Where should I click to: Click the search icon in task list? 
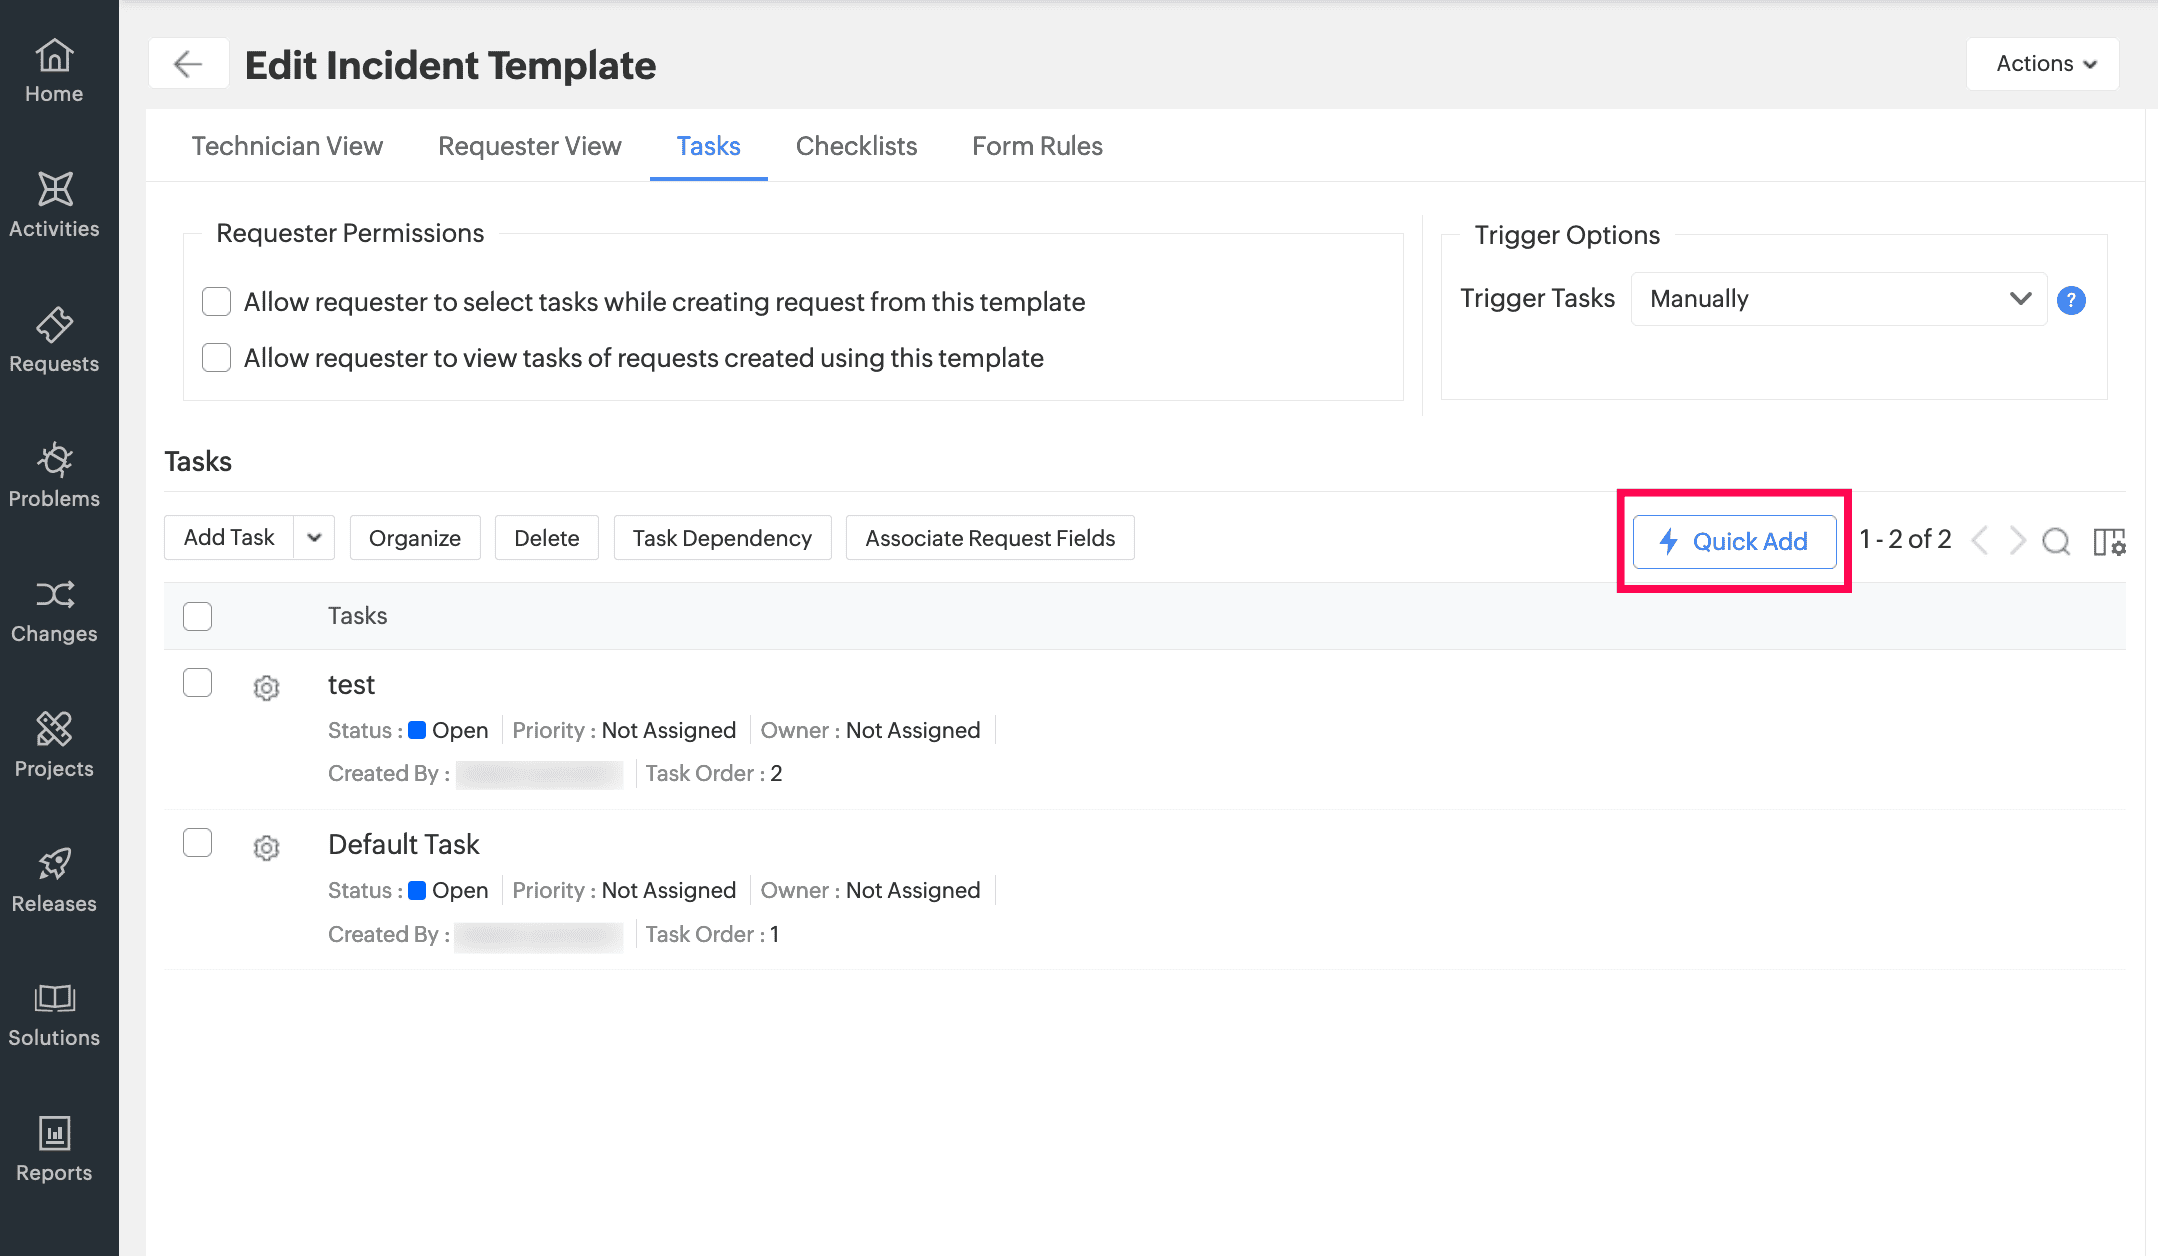(2056, 541)
